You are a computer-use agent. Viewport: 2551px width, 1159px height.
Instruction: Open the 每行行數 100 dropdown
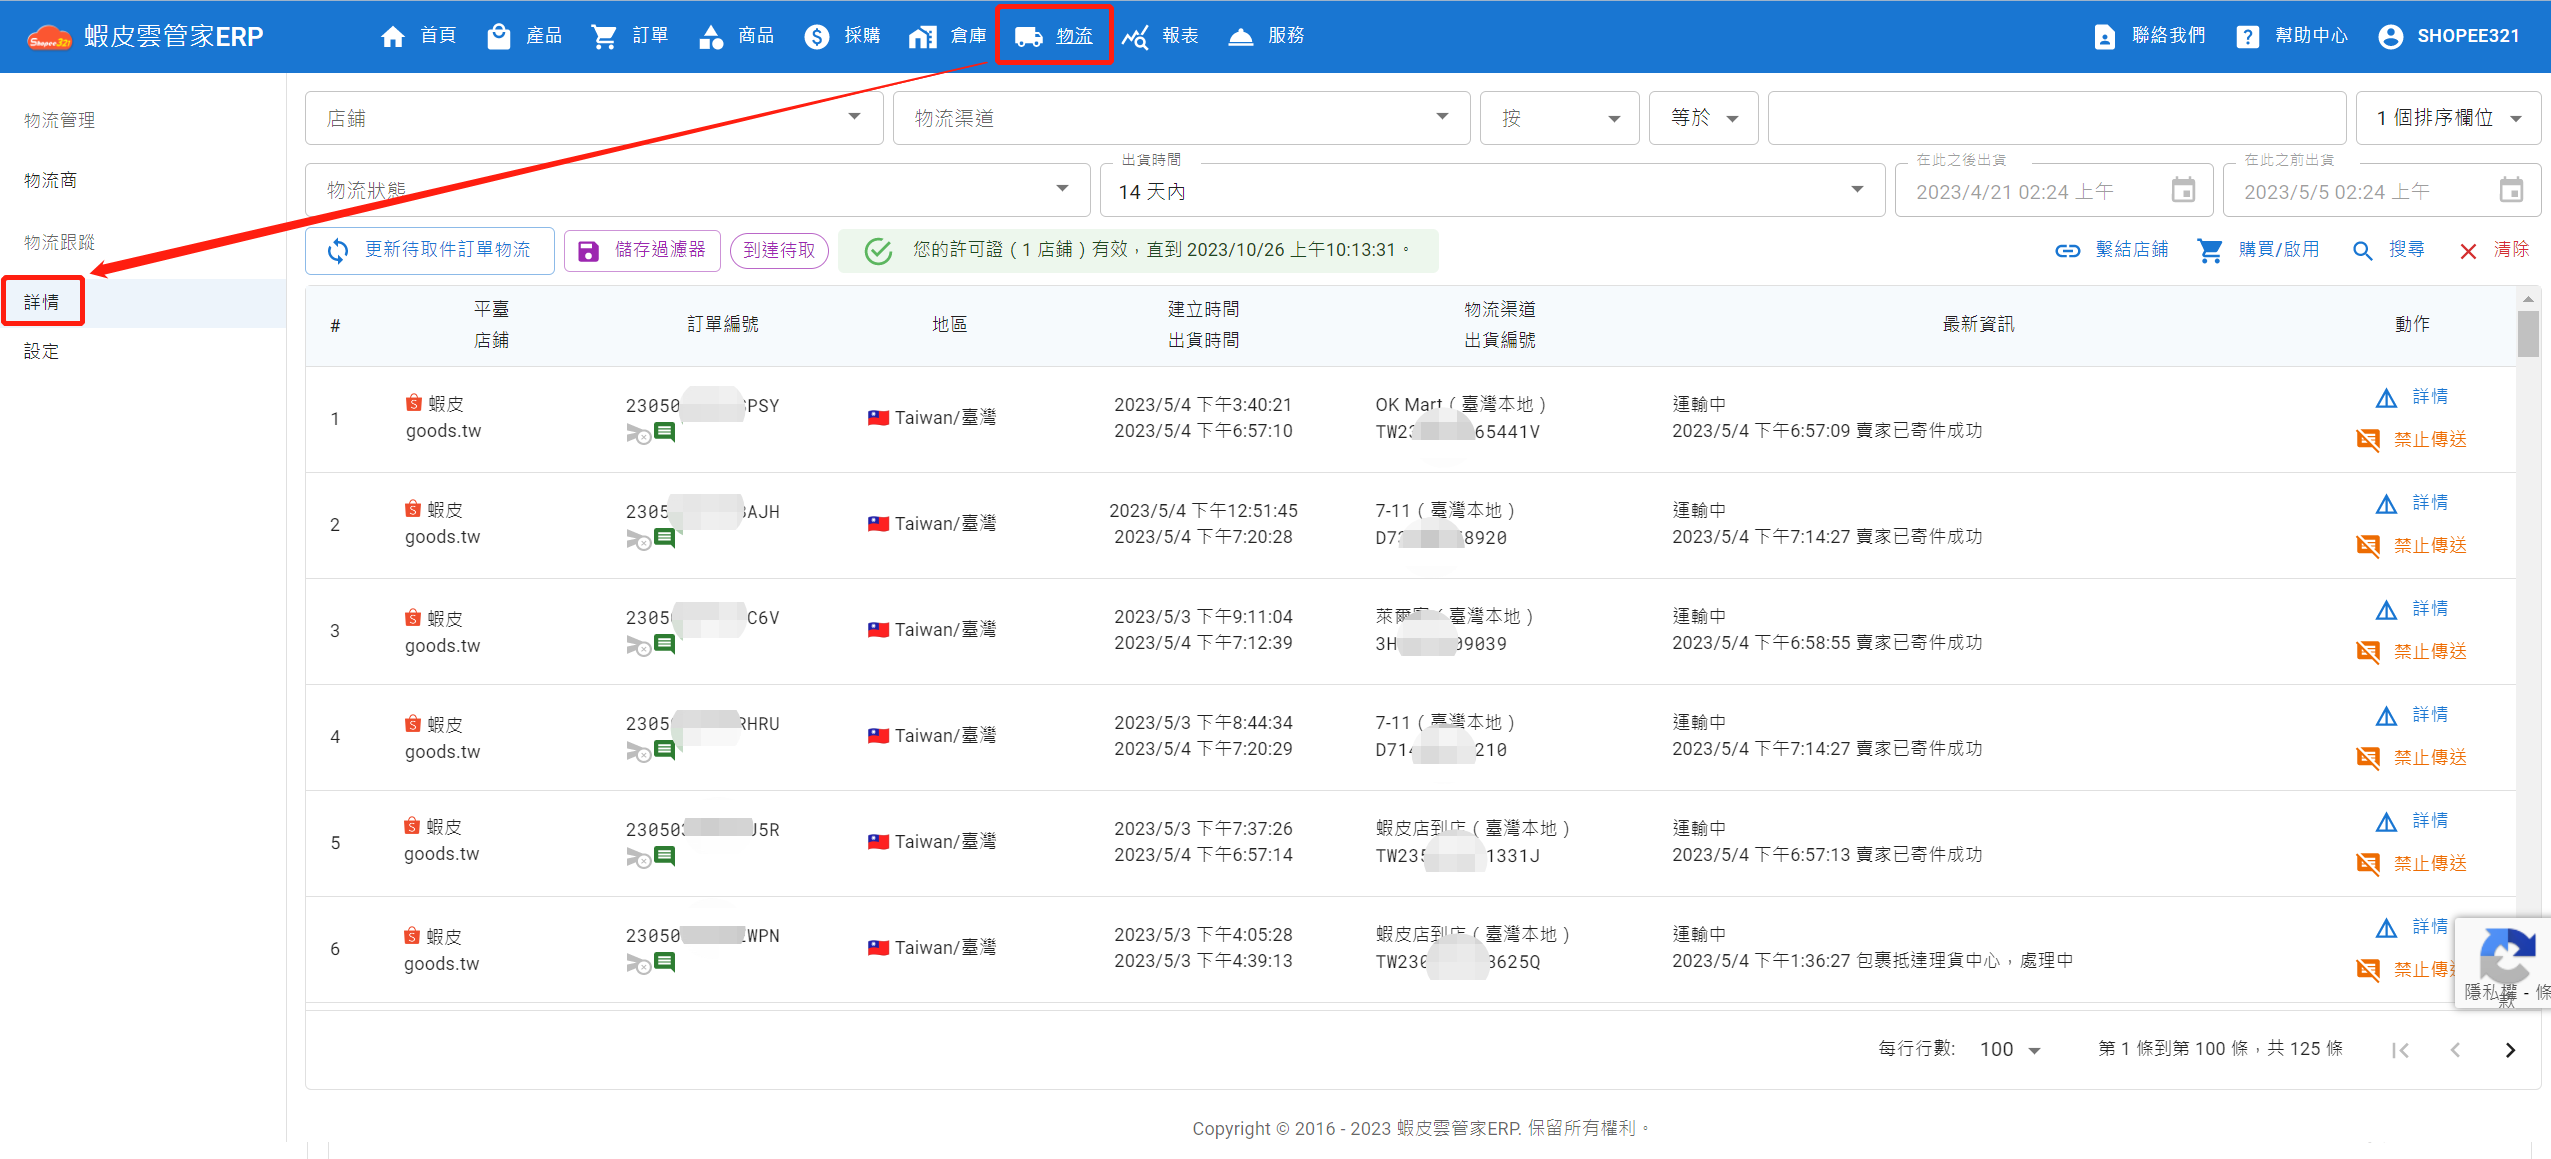(2010, 1049)
